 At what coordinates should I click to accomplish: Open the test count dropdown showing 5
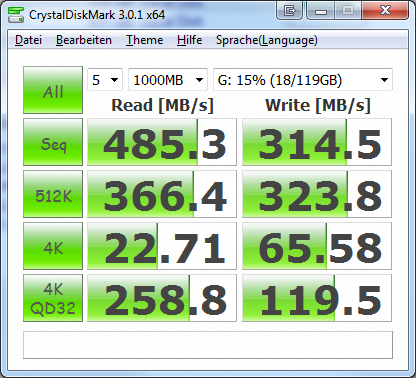(x=105, y=80)
